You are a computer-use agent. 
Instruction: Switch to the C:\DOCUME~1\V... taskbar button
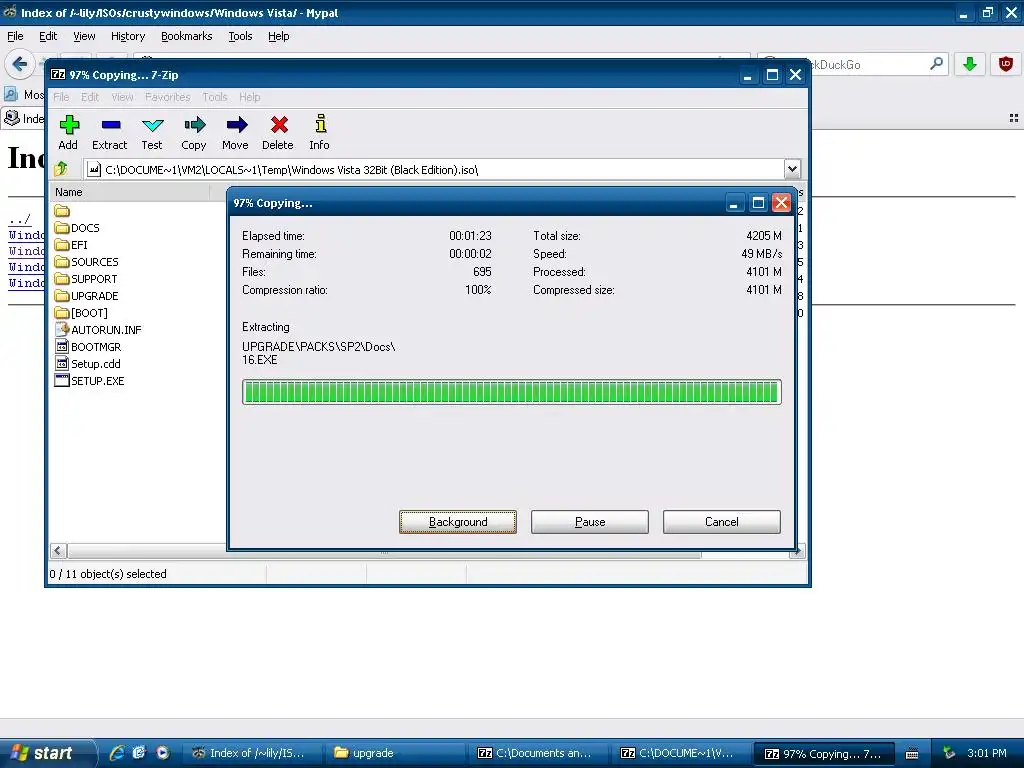click(680, 753)
